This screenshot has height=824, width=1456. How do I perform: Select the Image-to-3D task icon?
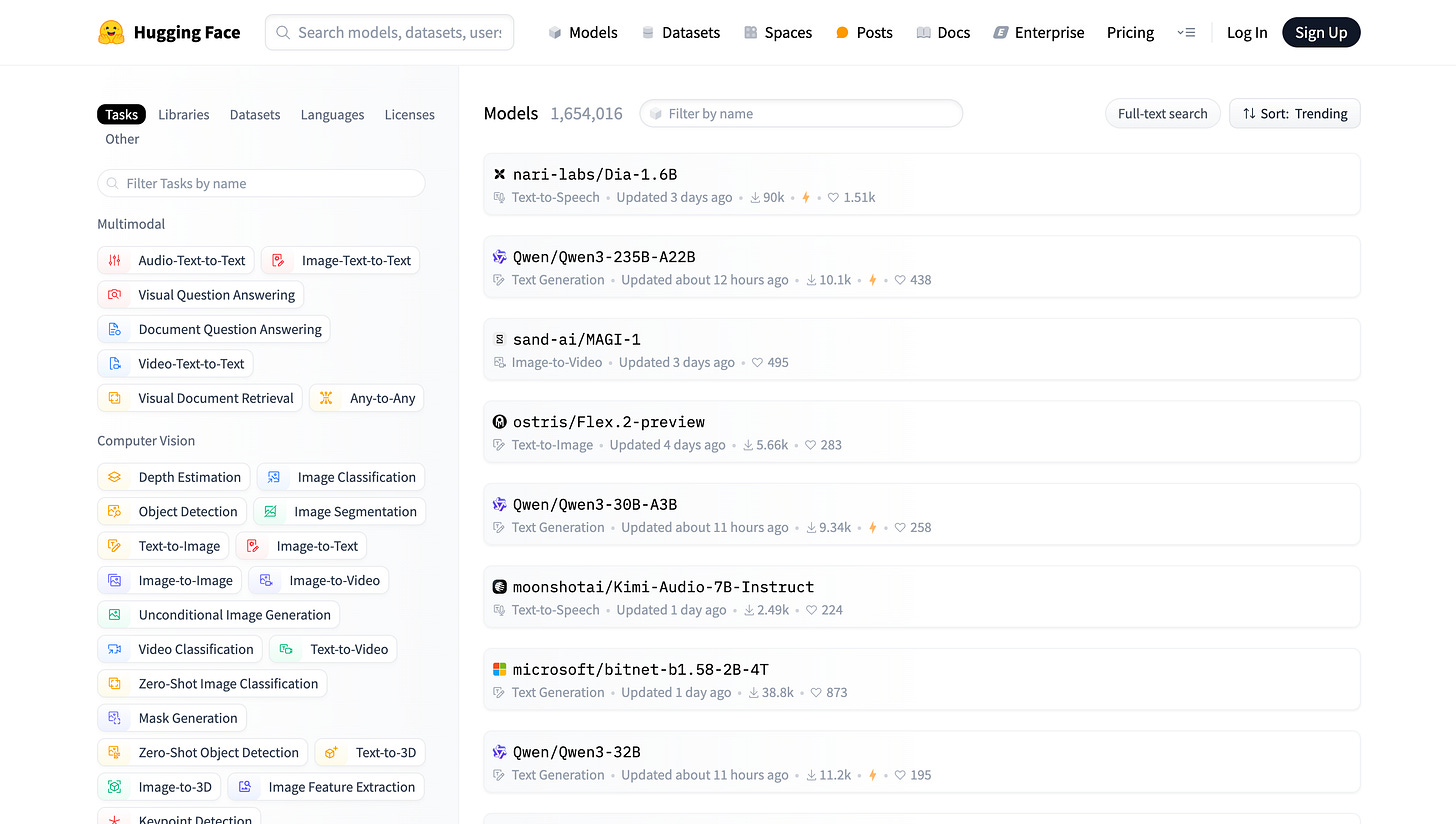click(x=114, y=787)
